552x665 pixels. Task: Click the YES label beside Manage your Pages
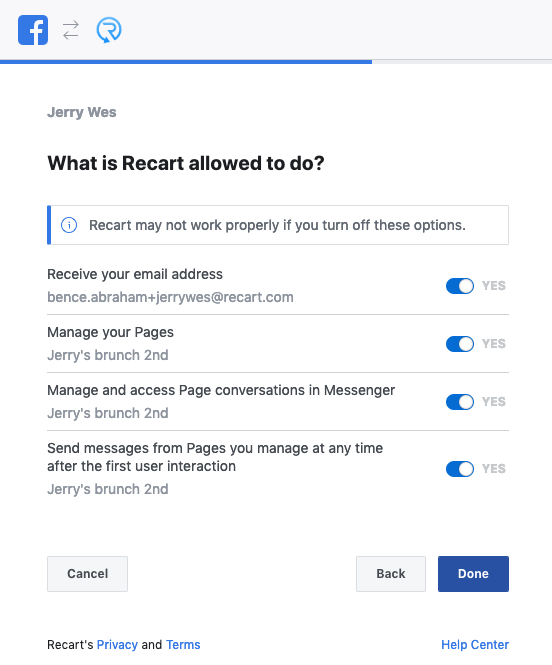pos(493,344)
